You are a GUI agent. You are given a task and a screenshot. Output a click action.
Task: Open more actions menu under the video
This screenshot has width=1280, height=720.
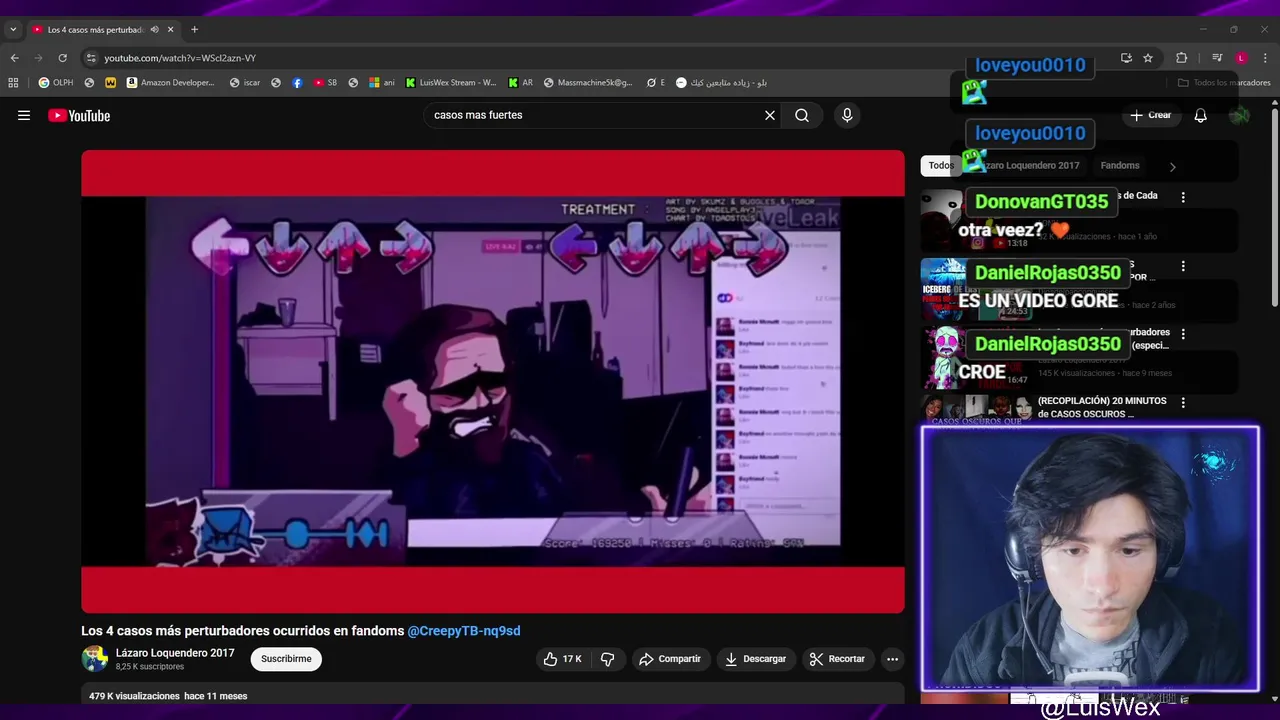tap(892, 659)
